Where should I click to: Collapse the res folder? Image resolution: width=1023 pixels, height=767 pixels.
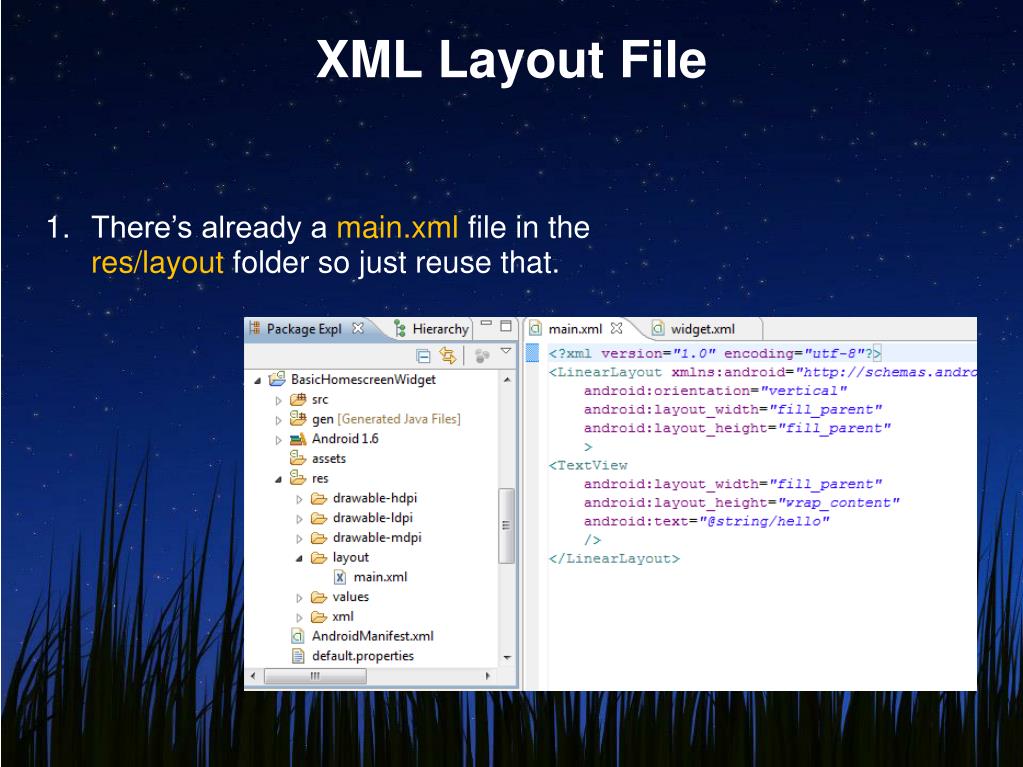coord(279,479)
